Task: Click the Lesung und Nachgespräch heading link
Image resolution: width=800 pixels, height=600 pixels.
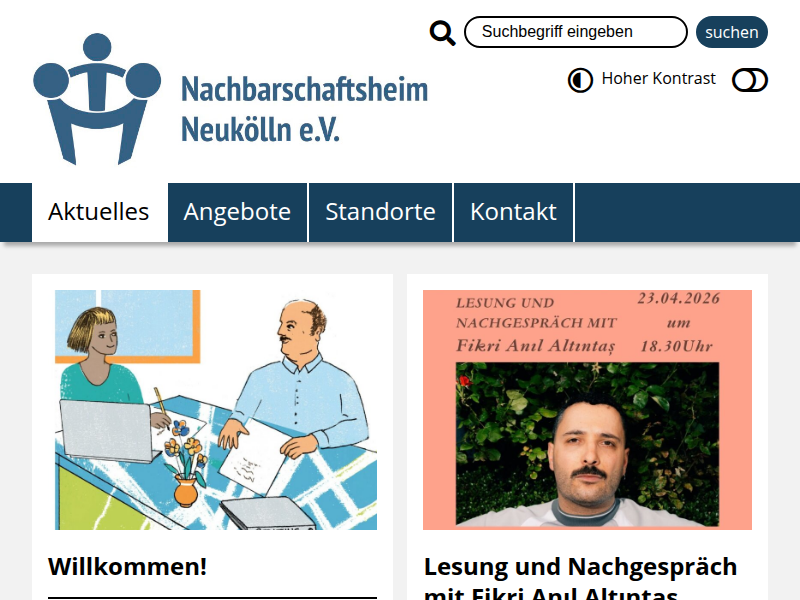Action: [581, 579]
